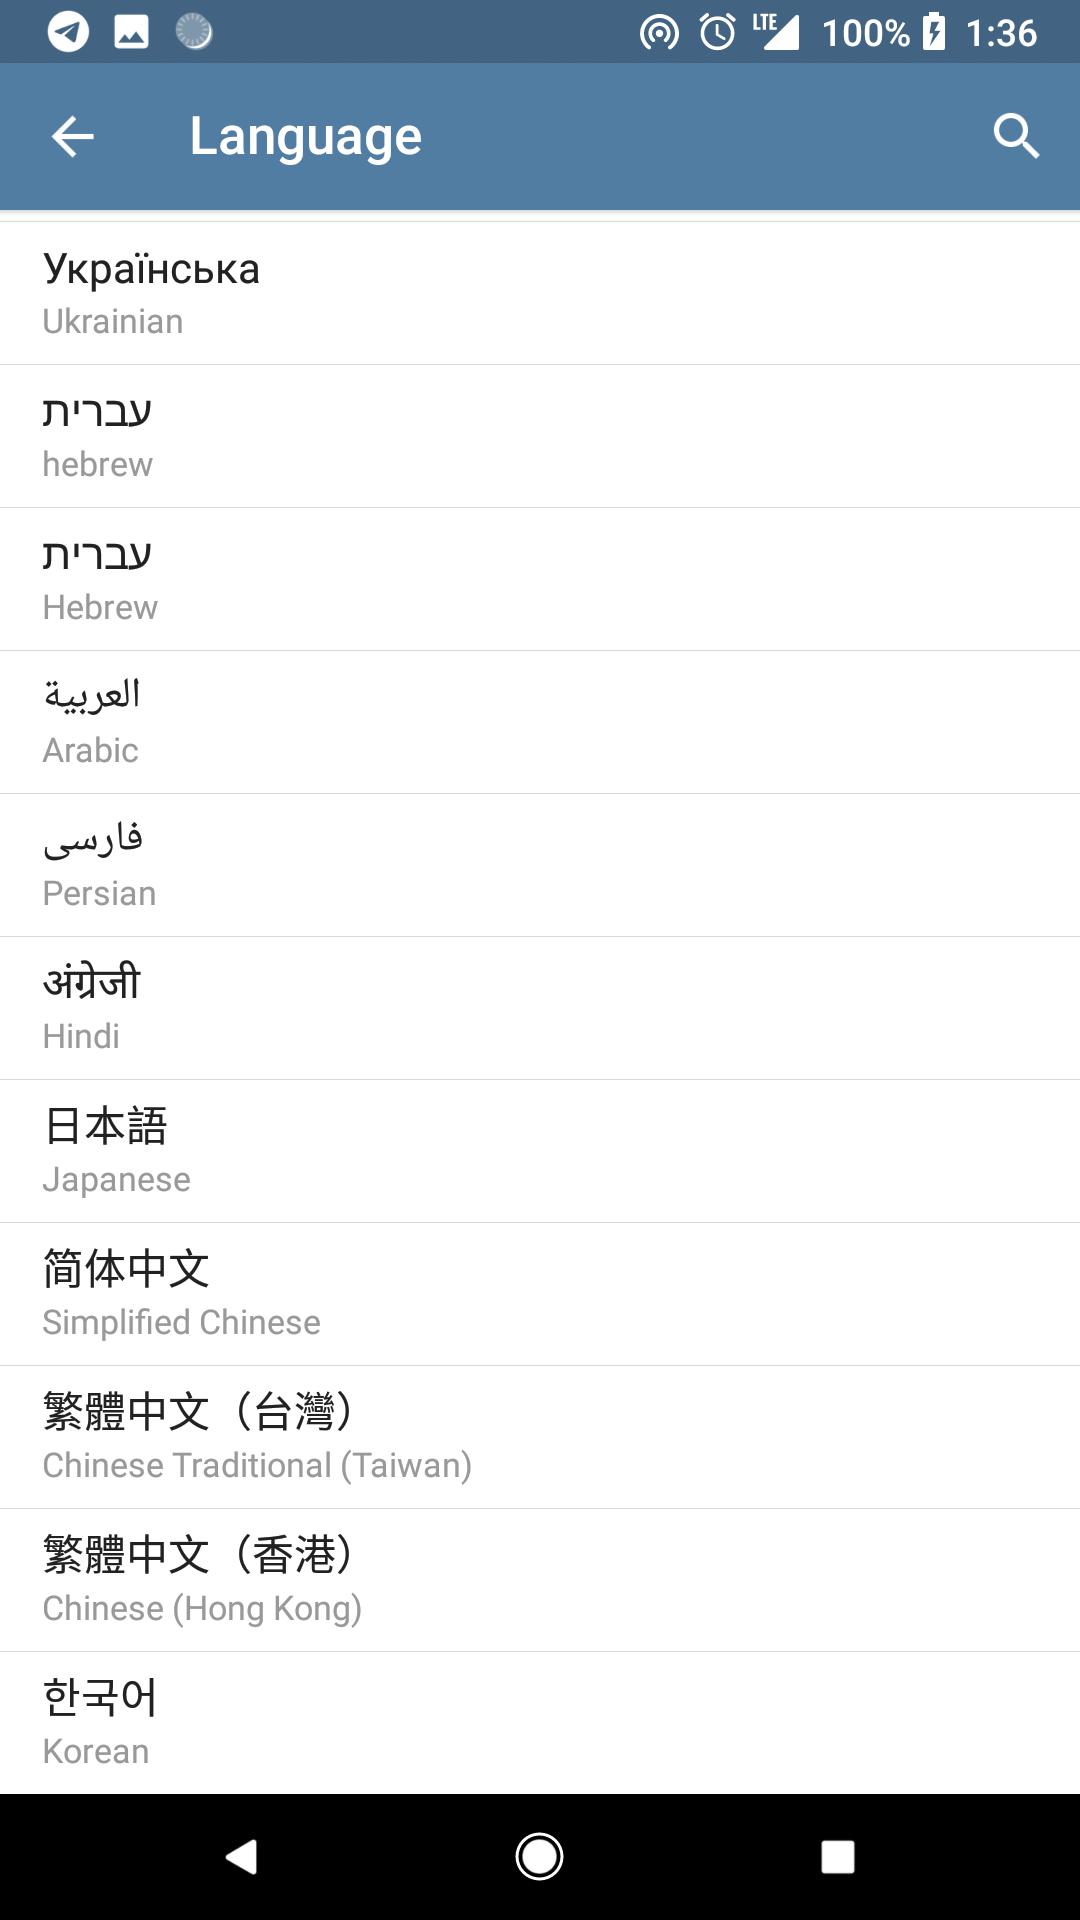Select Arabic language
Screen dimensions: 1080x1920
540,723
